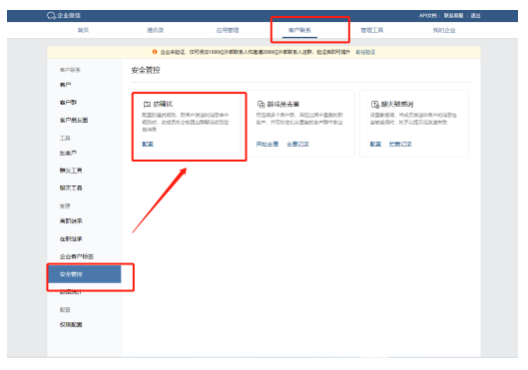Go to the 应用管理 tab
The image size is (528, 370).
pyautogui.click(x=228, y=30)
